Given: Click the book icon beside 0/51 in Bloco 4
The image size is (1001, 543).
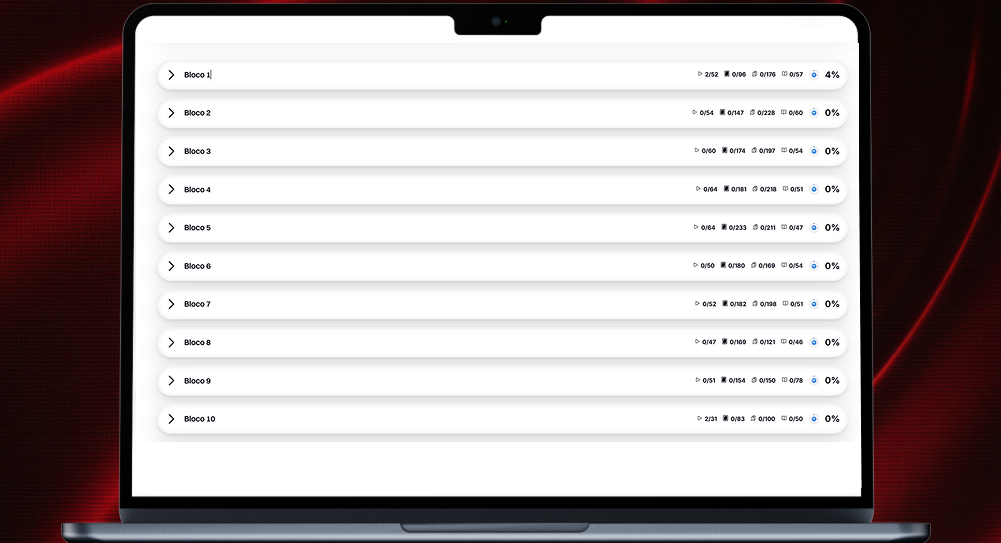Looking at the screenshot, I should [785, 189].
